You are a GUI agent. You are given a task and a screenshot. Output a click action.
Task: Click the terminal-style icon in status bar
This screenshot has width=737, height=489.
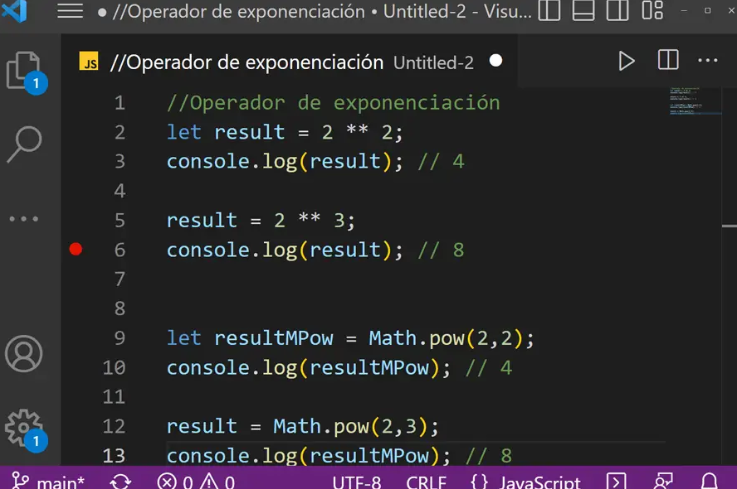[616, 481]
